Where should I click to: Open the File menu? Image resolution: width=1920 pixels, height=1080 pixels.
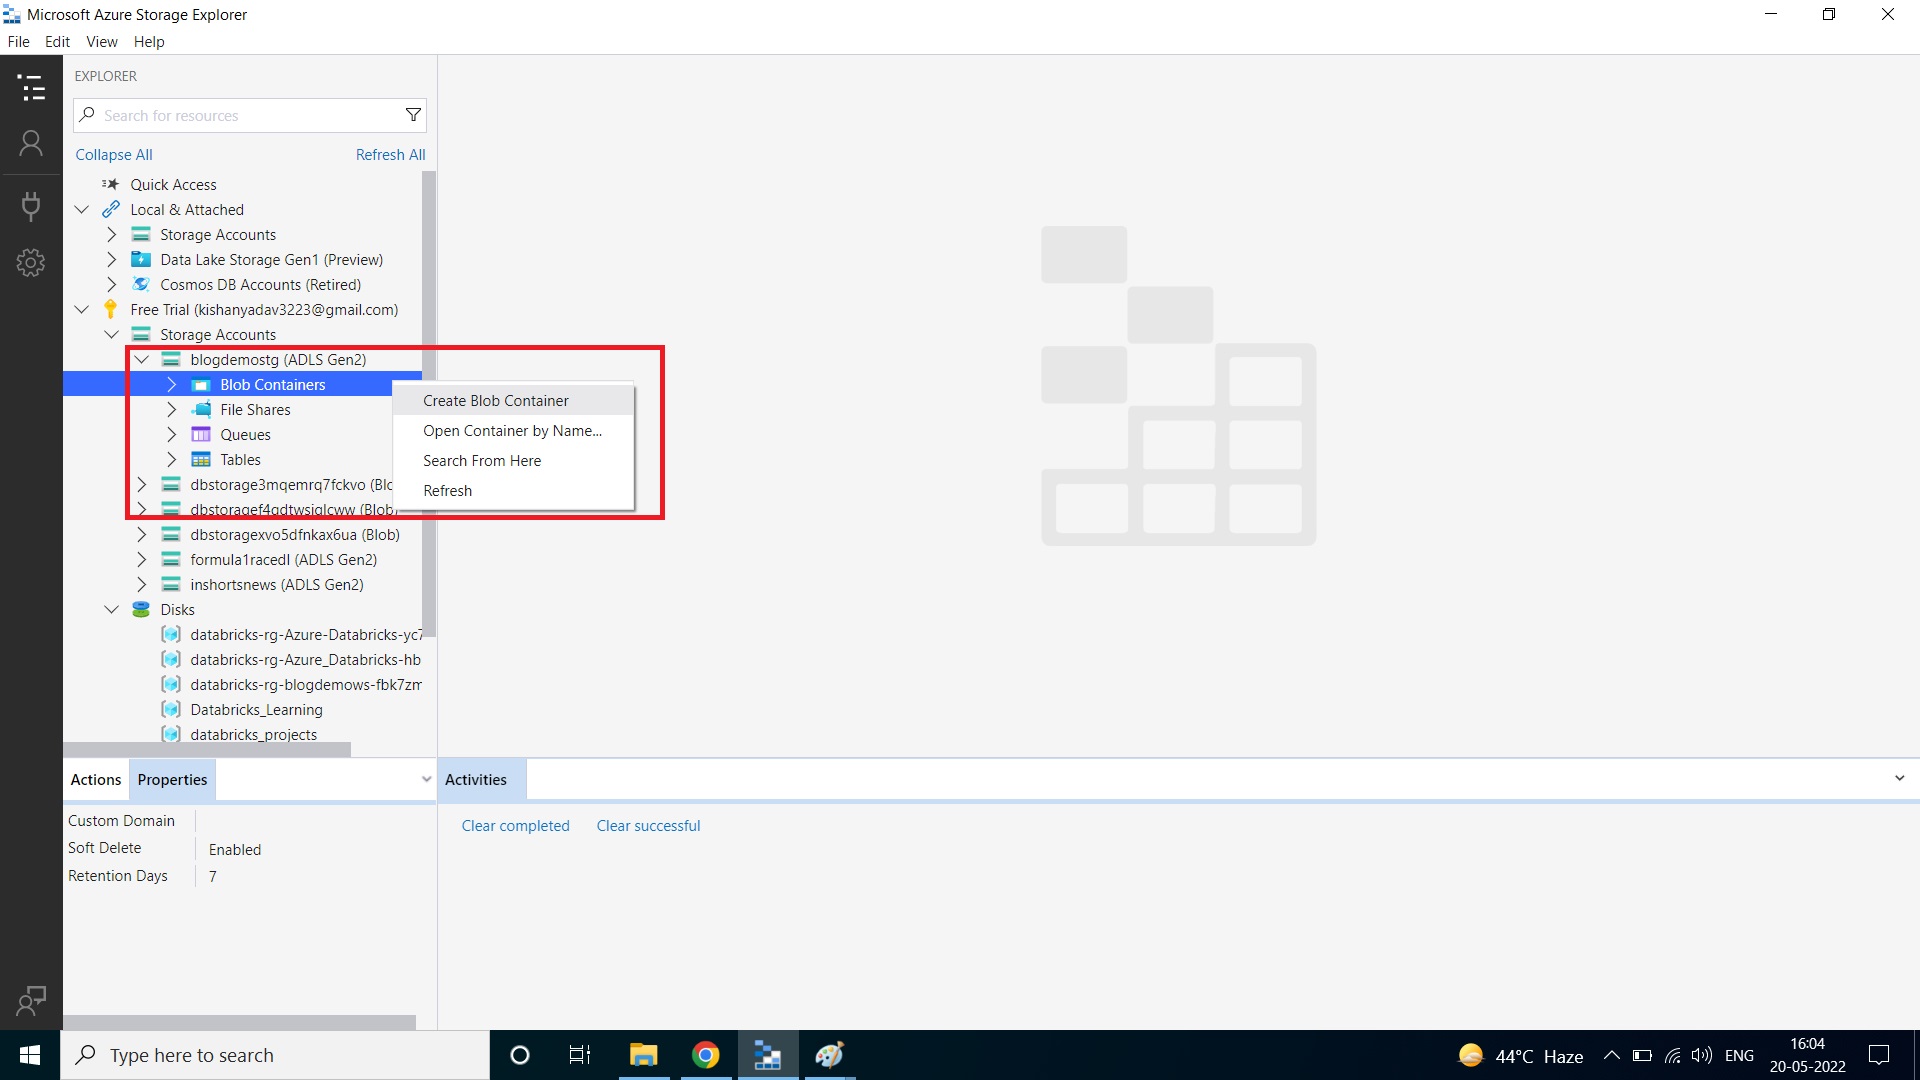point(18,41)
